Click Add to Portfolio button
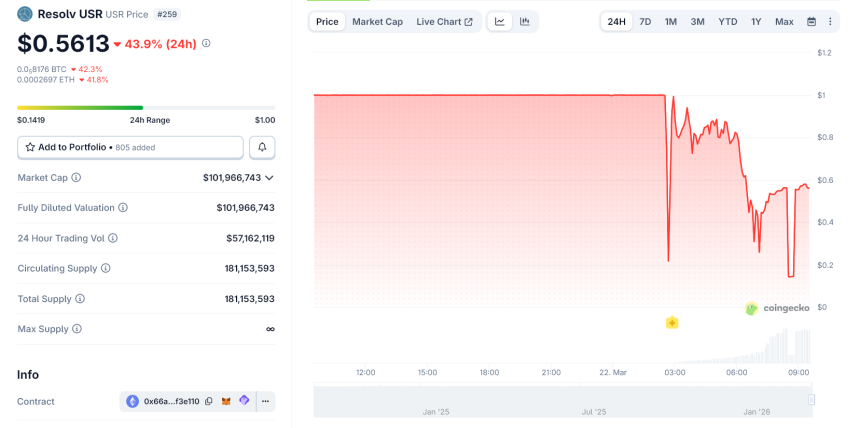860x428 pixels. tap(130, 147)
